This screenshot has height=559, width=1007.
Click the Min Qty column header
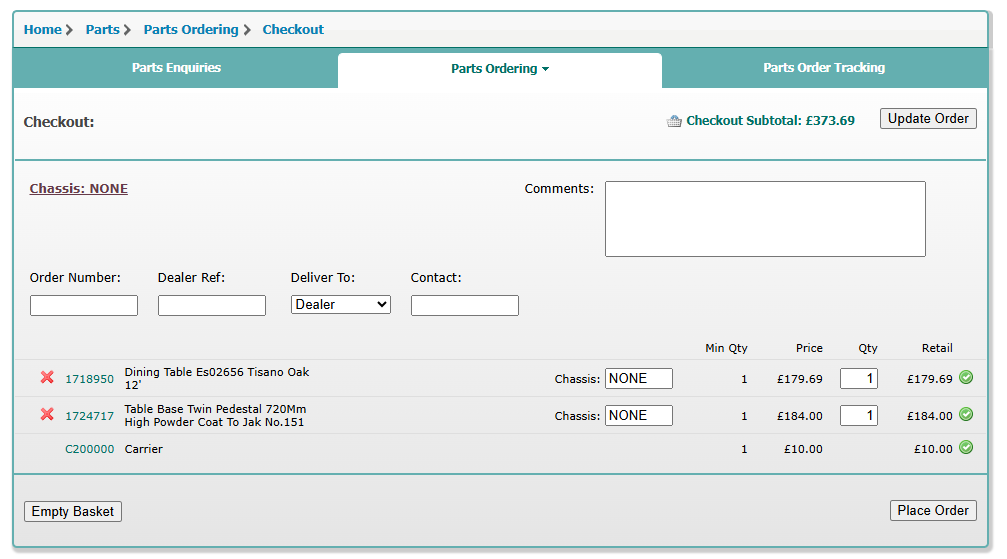(x=726, y=348)
